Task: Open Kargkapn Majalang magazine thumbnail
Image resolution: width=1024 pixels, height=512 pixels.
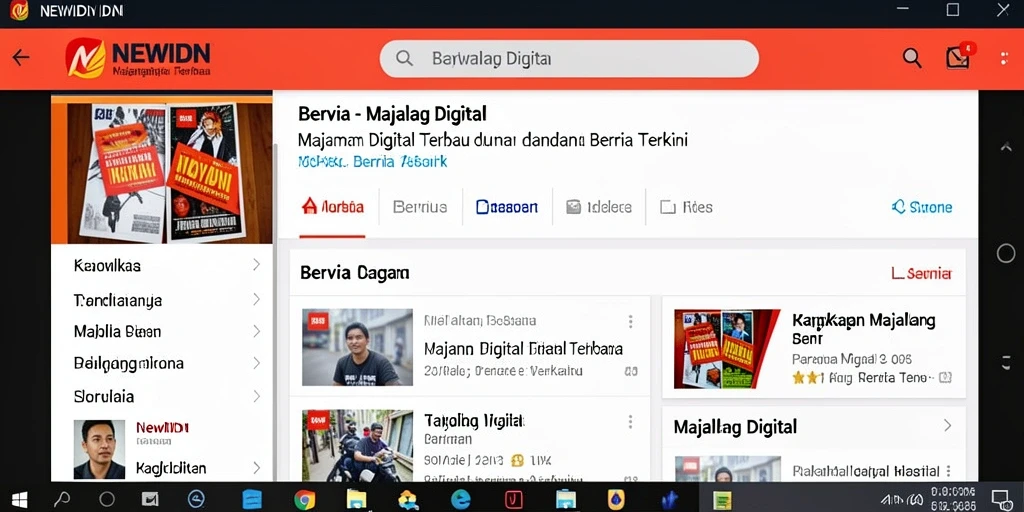Action: (727, 349)
